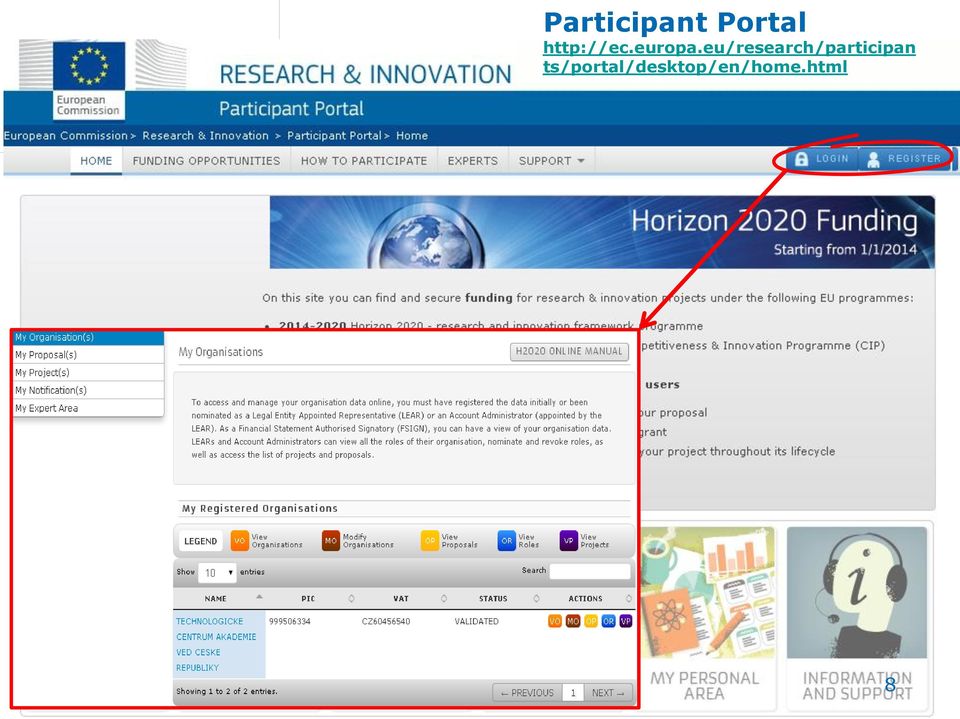Viewport: 960px width, 719px height.
Task: Expand the SUPPORT menu dropdown
Action: 552,161
